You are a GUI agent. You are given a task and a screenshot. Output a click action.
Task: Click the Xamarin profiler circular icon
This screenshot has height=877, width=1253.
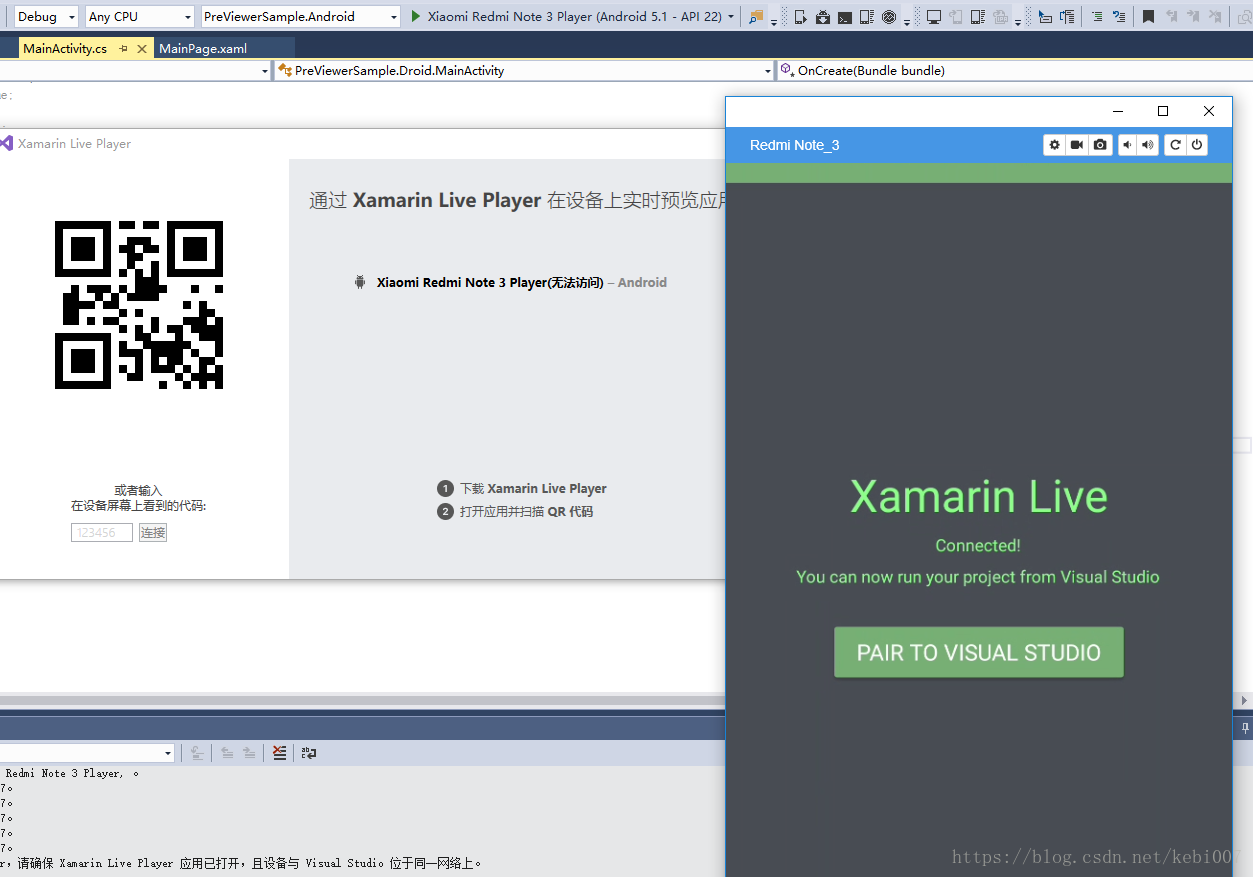(x=889, y=17)
